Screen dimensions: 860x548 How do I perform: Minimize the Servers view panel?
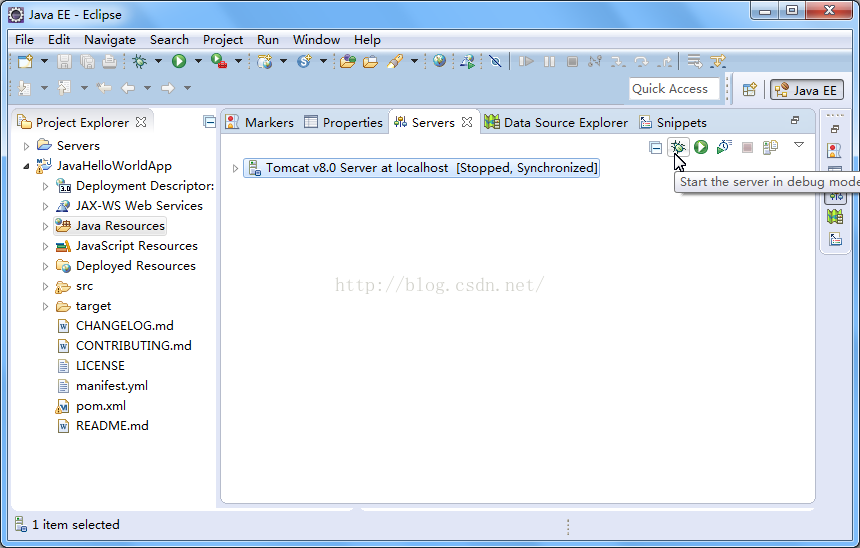coord(795,120)
